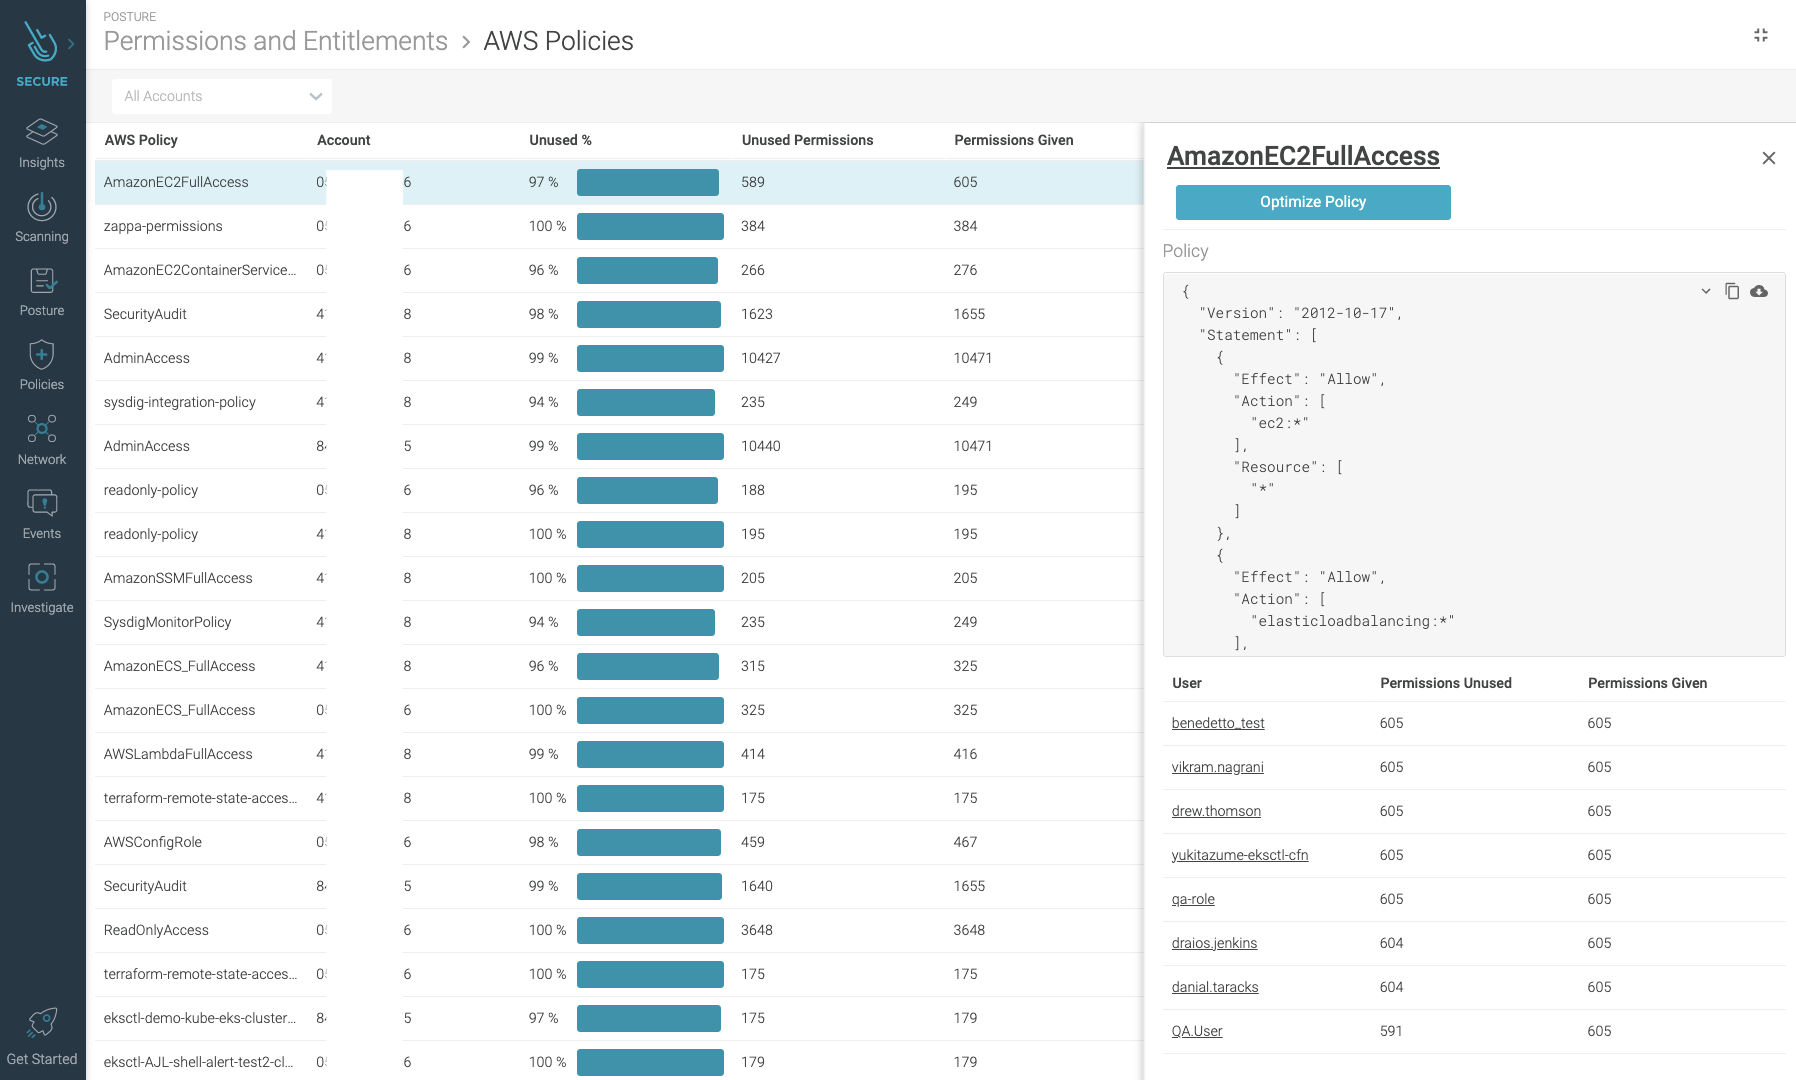This screenshot has width=1796, height=1080.
Task: Click the unused bar for ReadOnlyAccess
Action: [650, 930]
